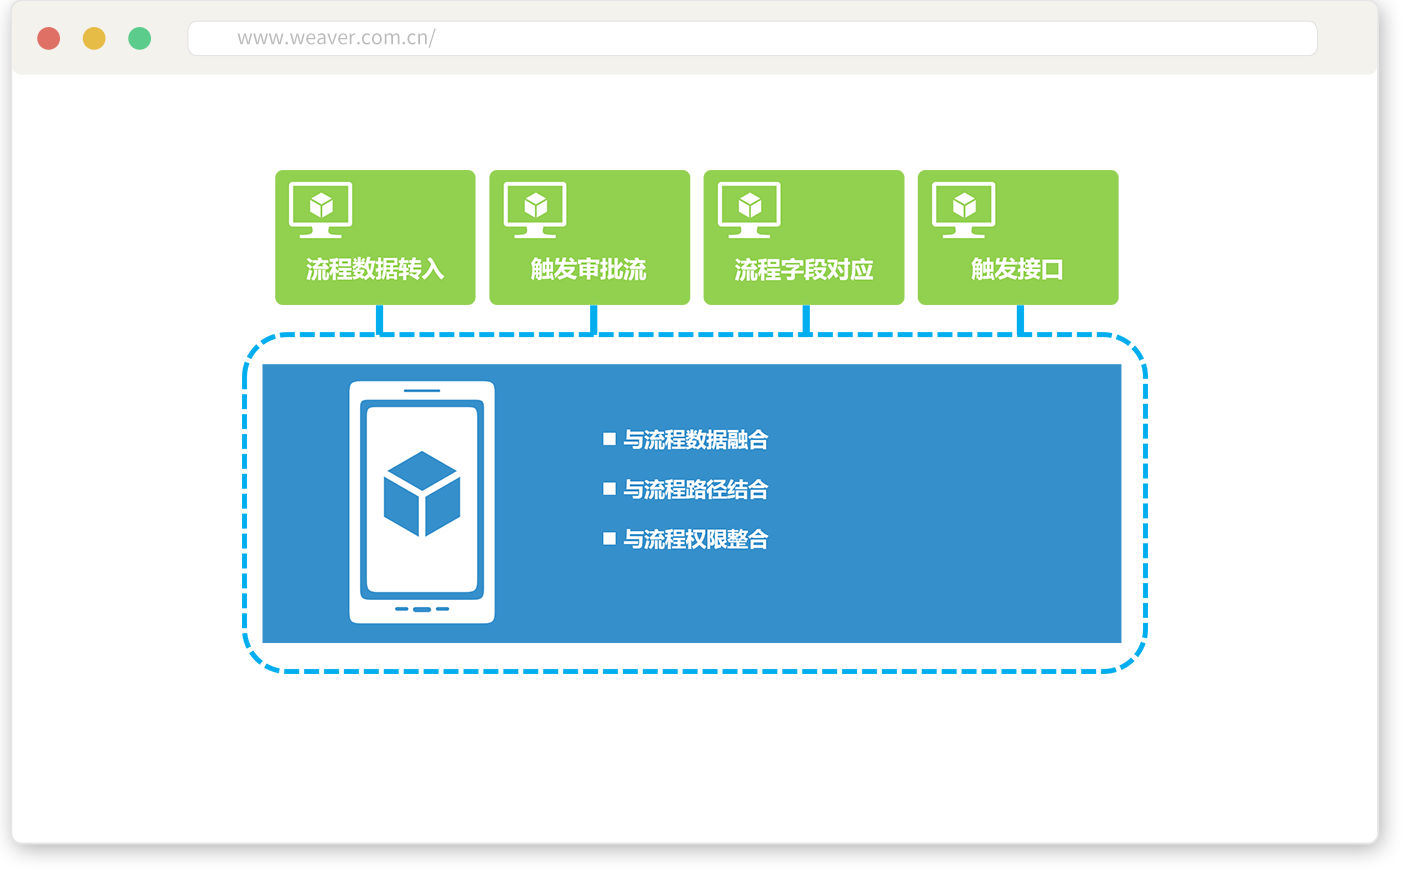
Task: Select the 流程数据转入 label
Action: (375, 269)
